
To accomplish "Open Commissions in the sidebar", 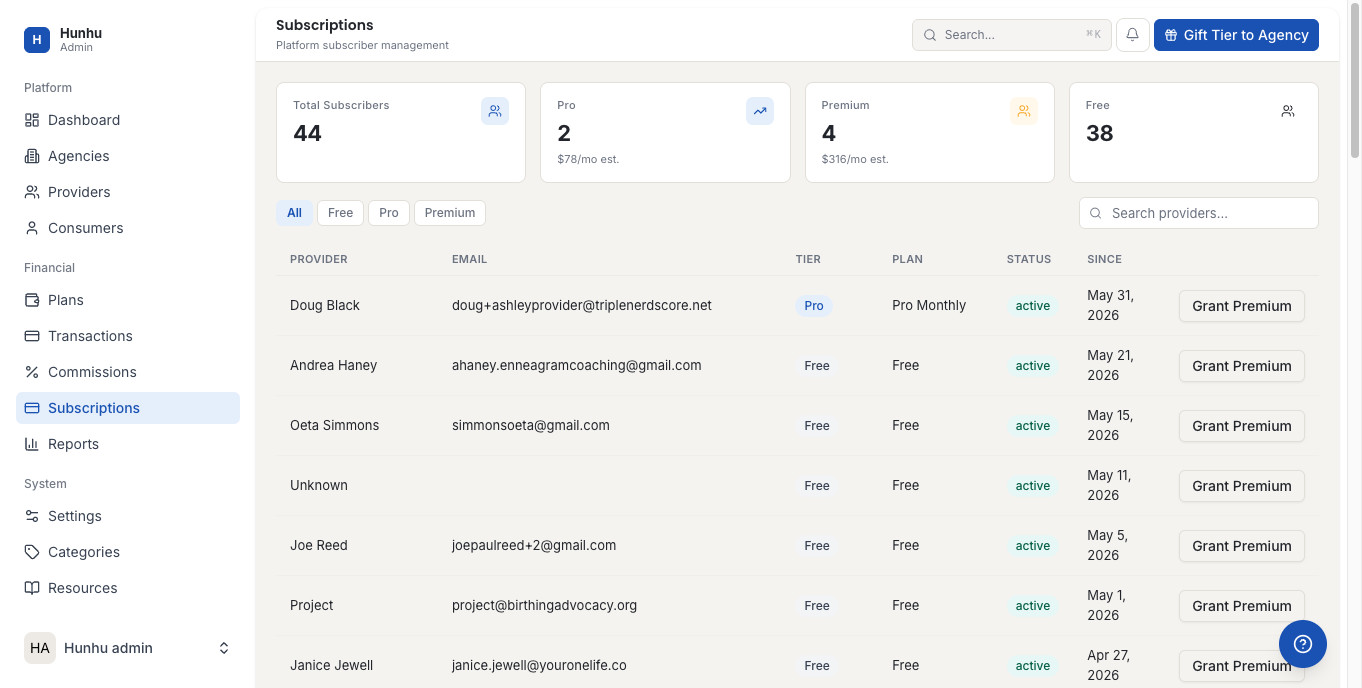I will pos(128,372).
